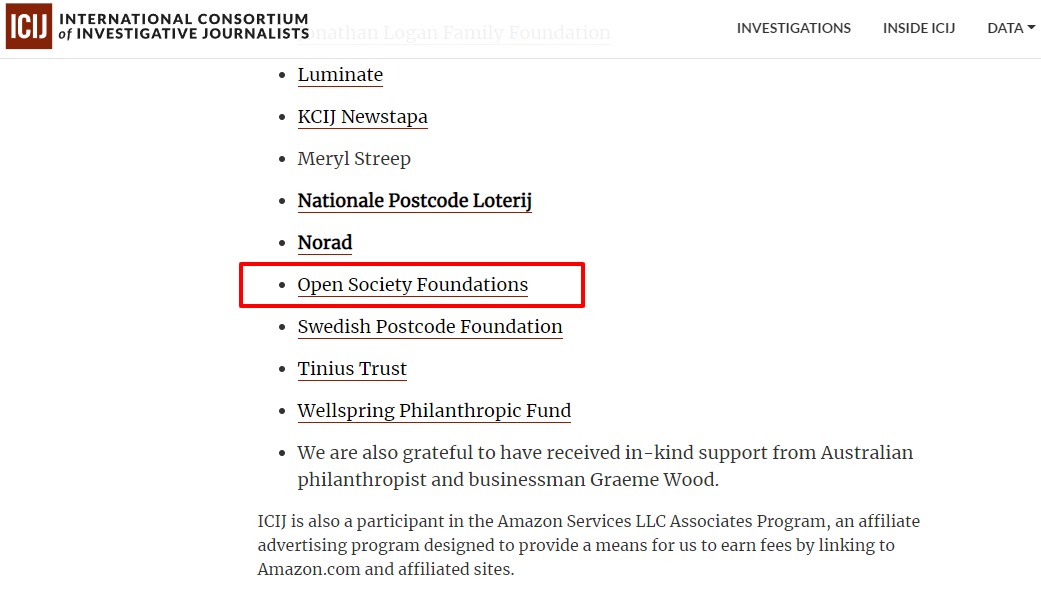Open the Tinius Trust link
This screenshot has height=591, width=1041.
point(352,369)
